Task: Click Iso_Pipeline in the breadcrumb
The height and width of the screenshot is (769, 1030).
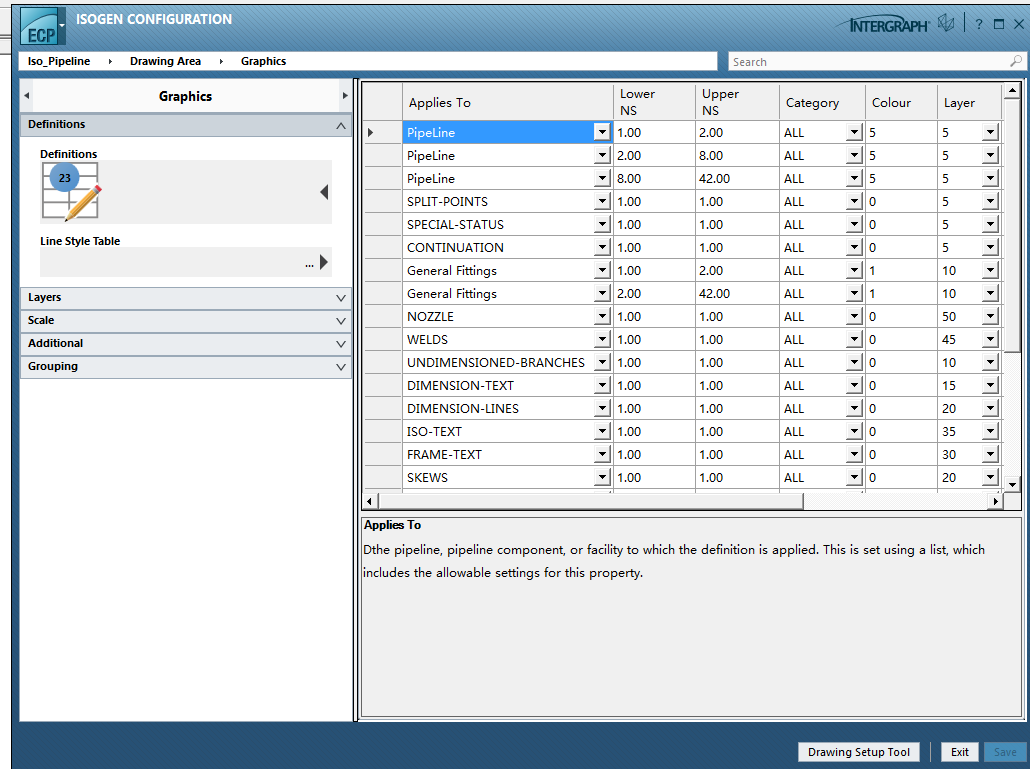Action: click(59, 61)
